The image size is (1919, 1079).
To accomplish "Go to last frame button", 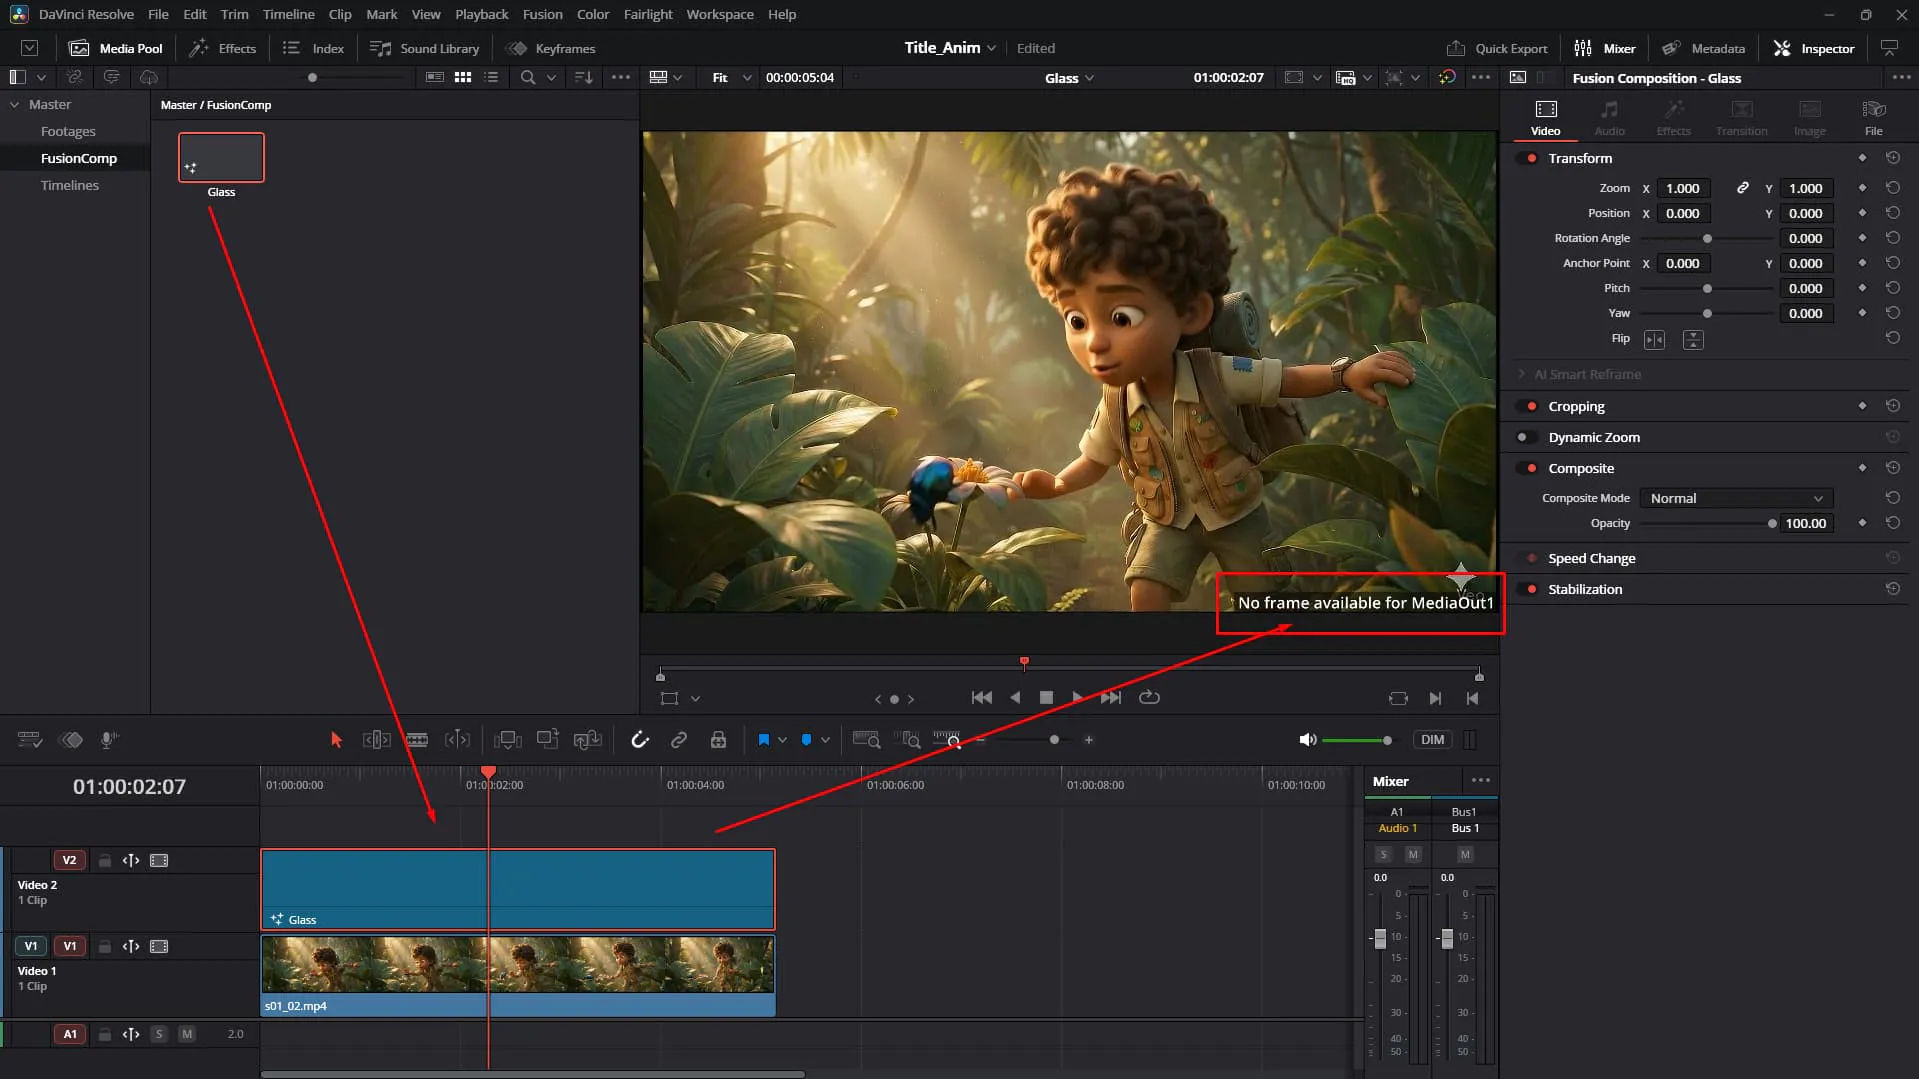I will [1111, 698].
